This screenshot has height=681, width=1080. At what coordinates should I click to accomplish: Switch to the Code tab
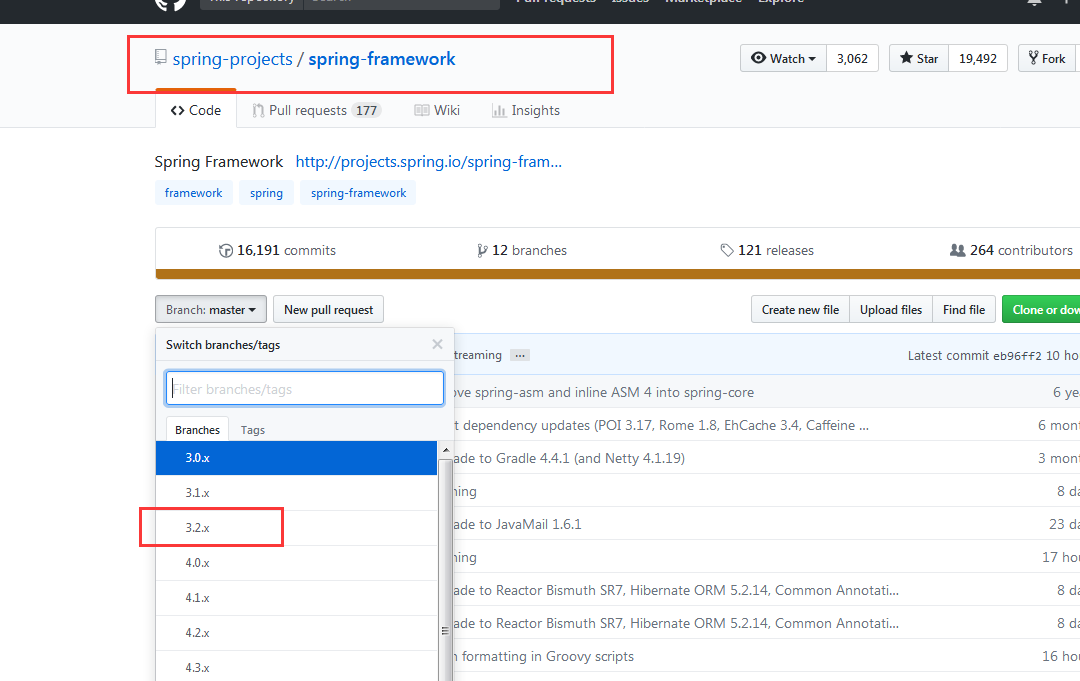click(x=196, y=110)
